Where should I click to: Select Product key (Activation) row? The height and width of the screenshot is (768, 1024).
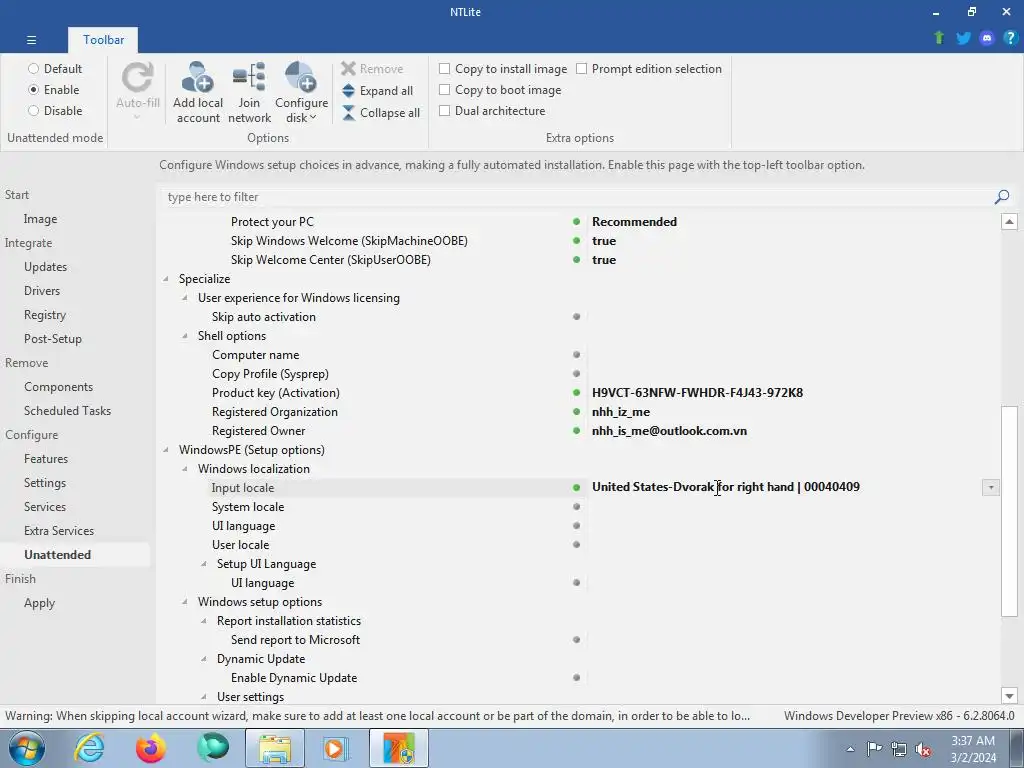(276, 392)
